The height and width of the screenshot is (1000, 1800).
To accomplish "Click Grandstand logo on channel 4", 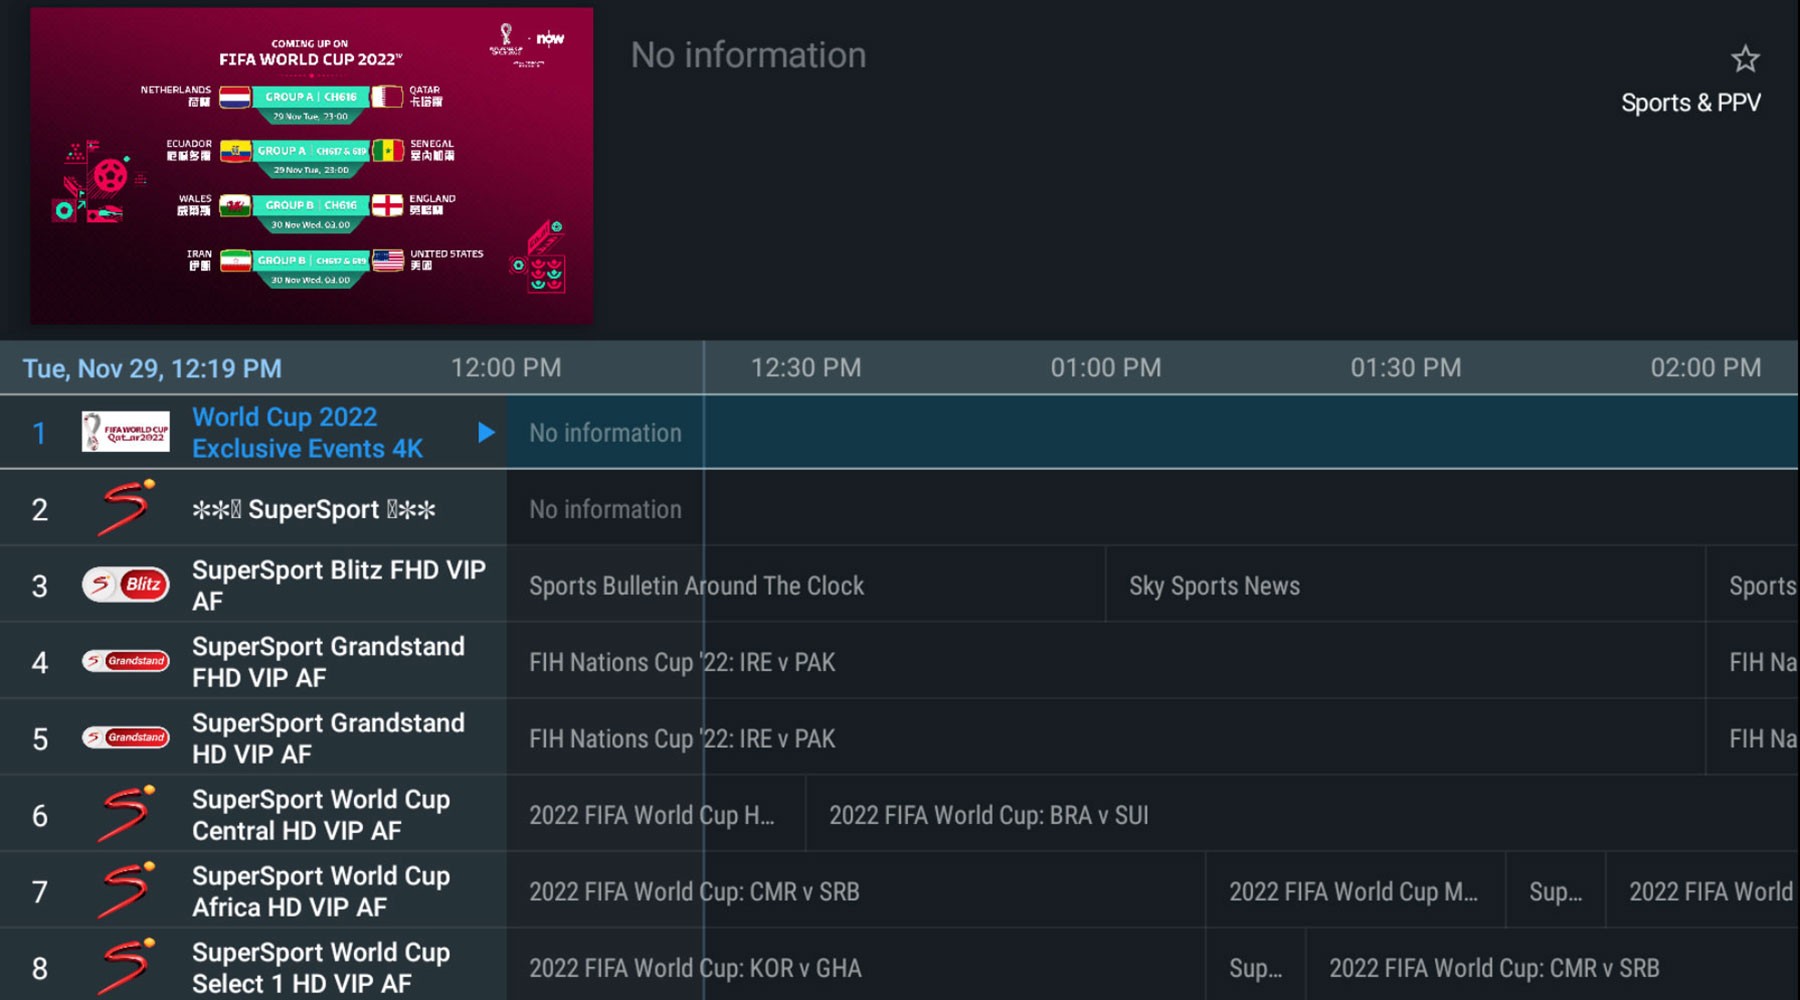I will click(125, 661).
